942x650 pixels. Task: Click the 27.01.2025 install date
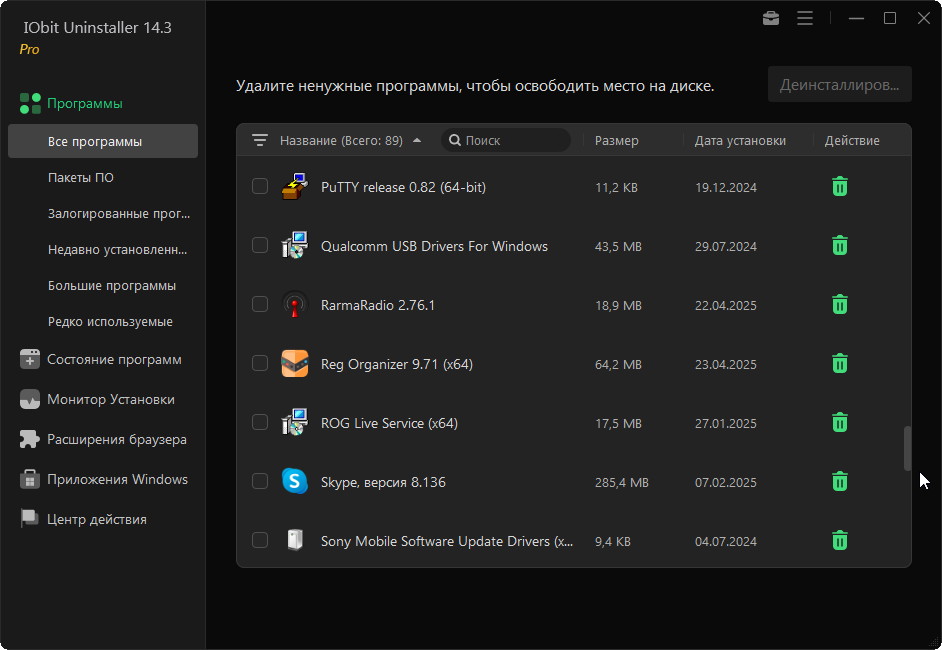[726, 424]
